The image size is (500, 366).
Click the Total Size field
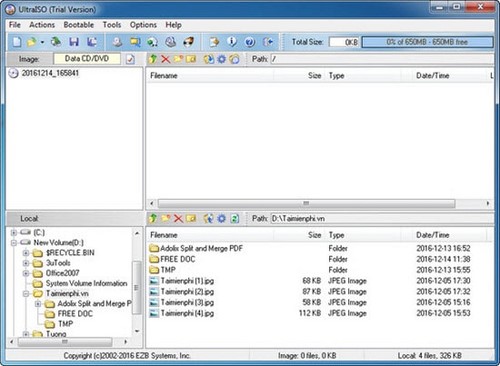click(344, 42)
